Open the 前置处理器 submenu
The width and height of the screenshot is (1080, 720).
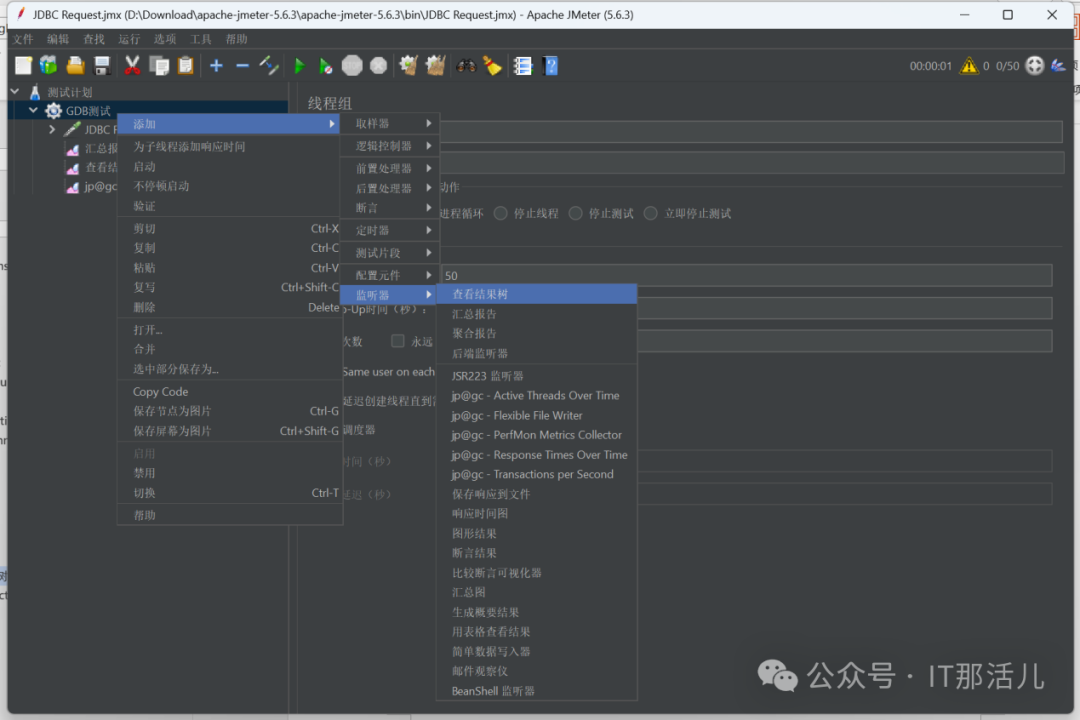pos(390,168)
